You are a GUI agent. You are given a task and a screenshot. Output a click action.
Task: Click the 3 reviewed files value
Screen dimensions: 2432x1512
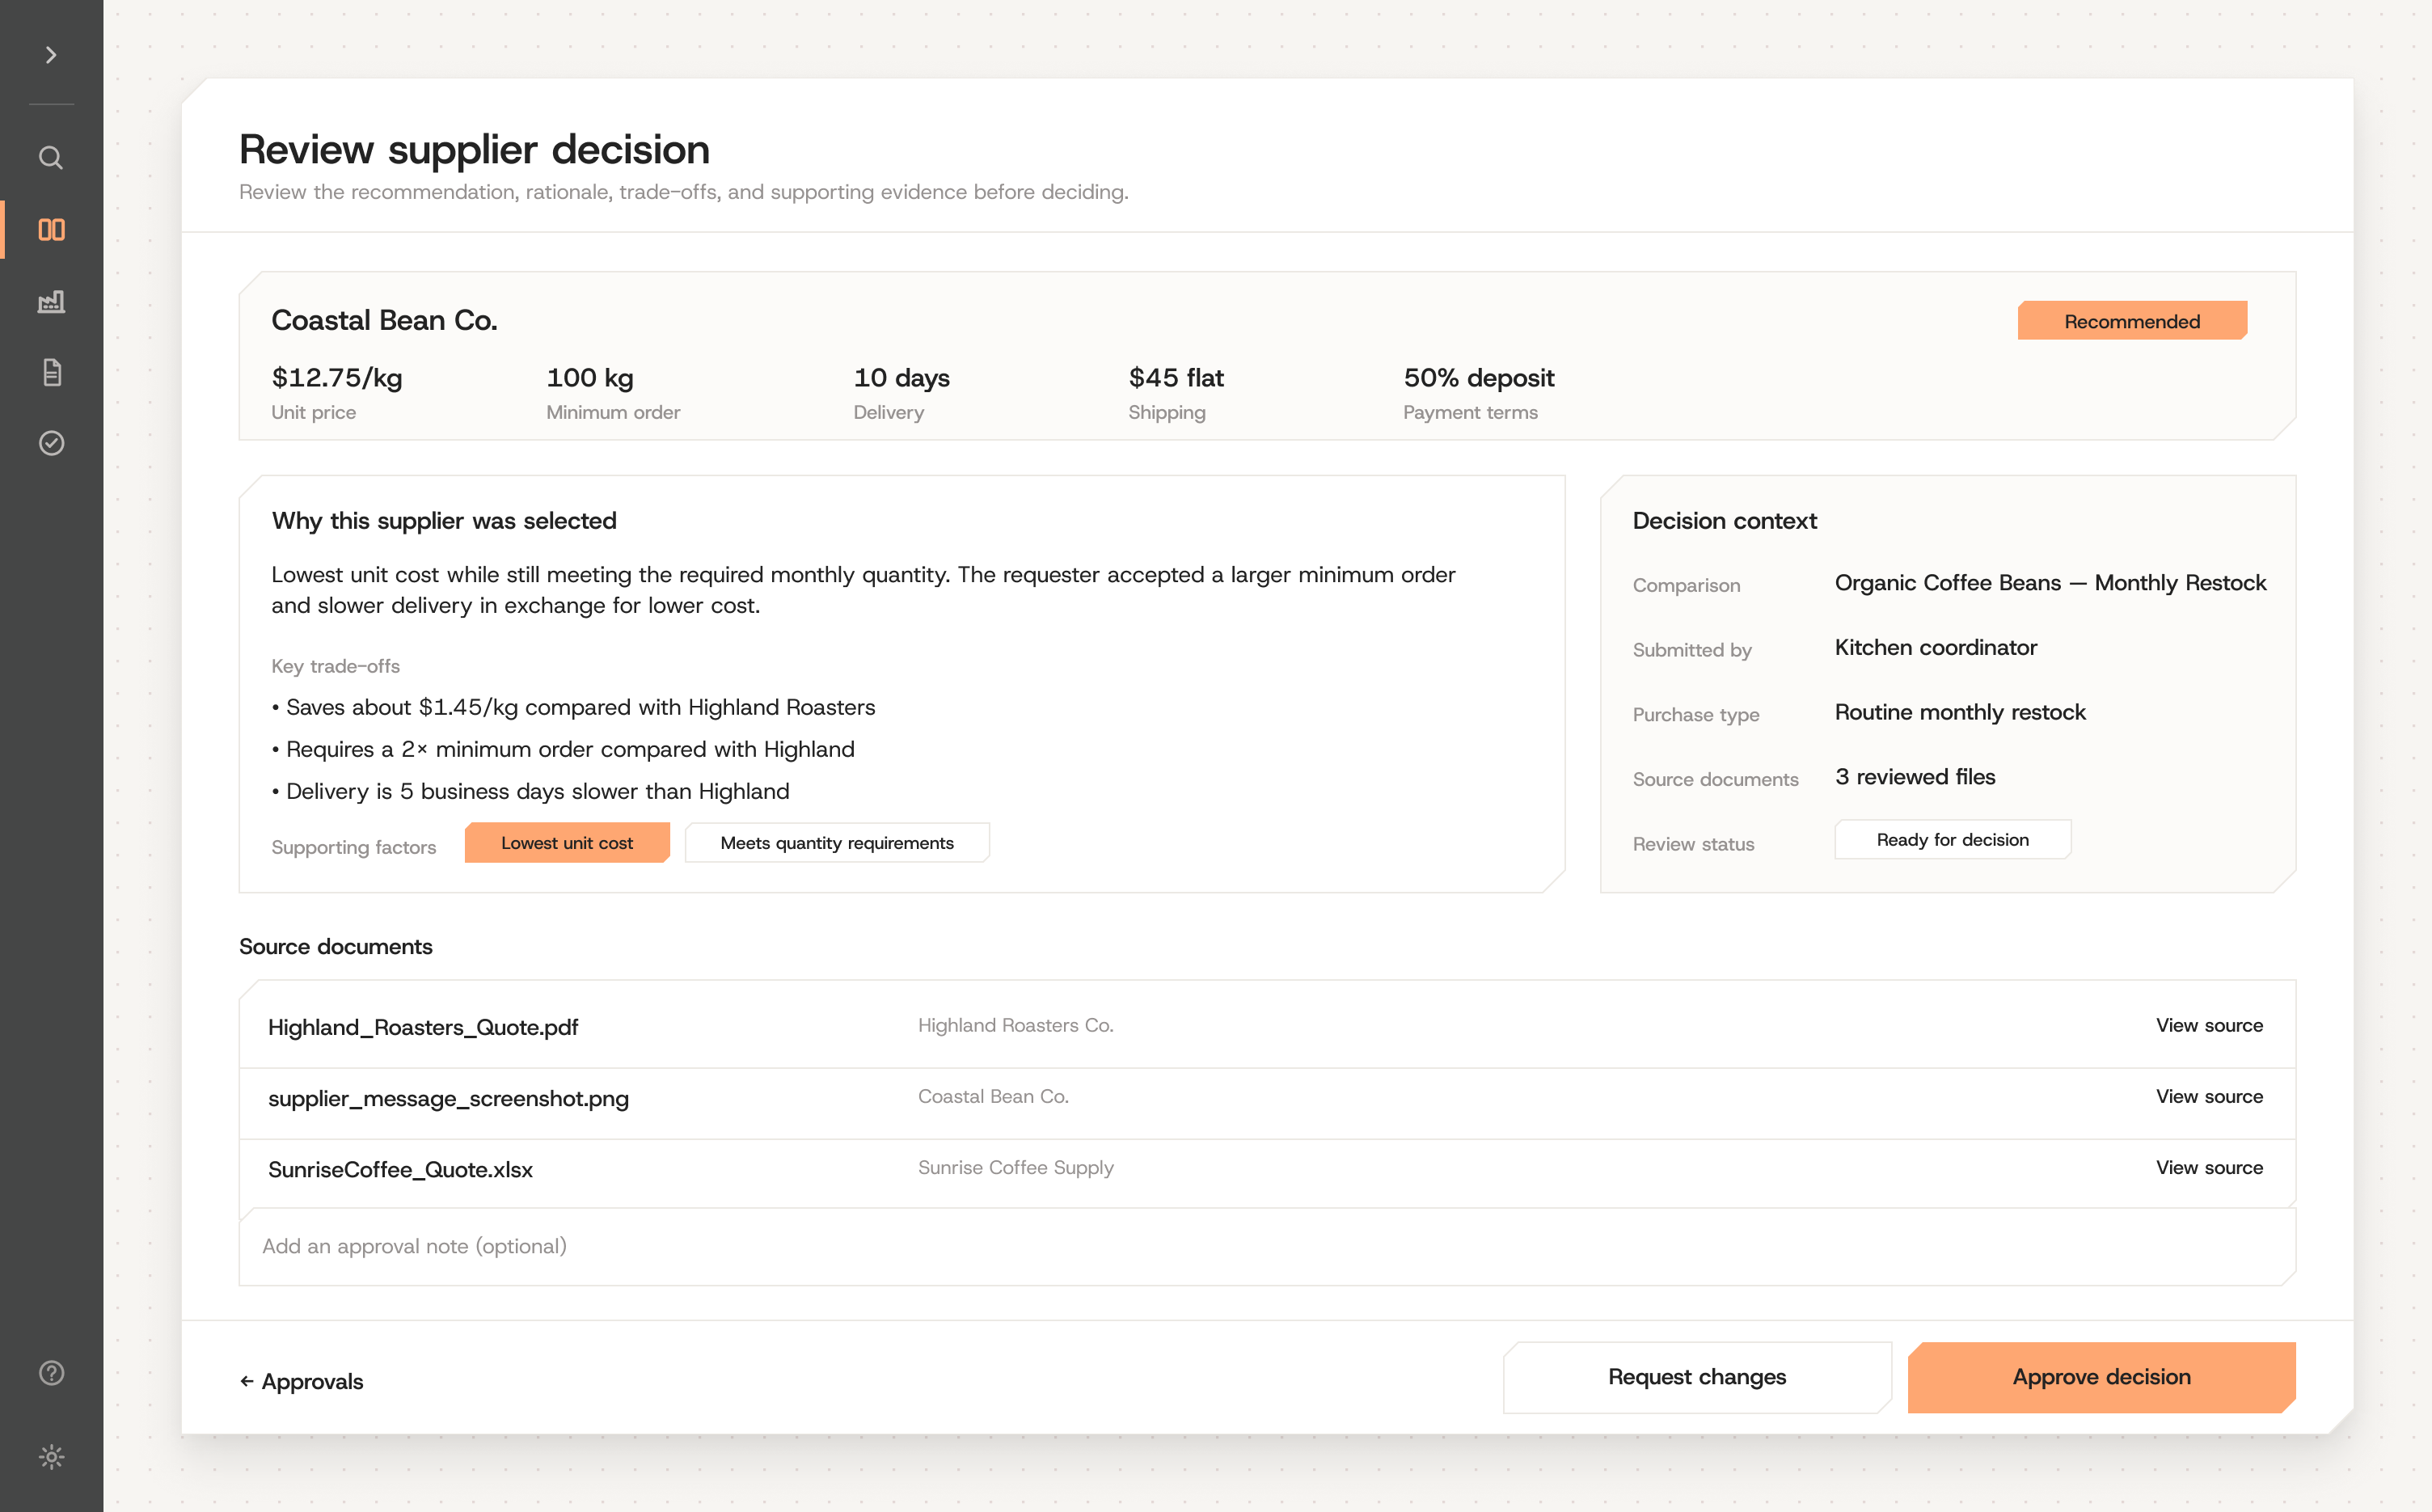[x=1915, y=777]
